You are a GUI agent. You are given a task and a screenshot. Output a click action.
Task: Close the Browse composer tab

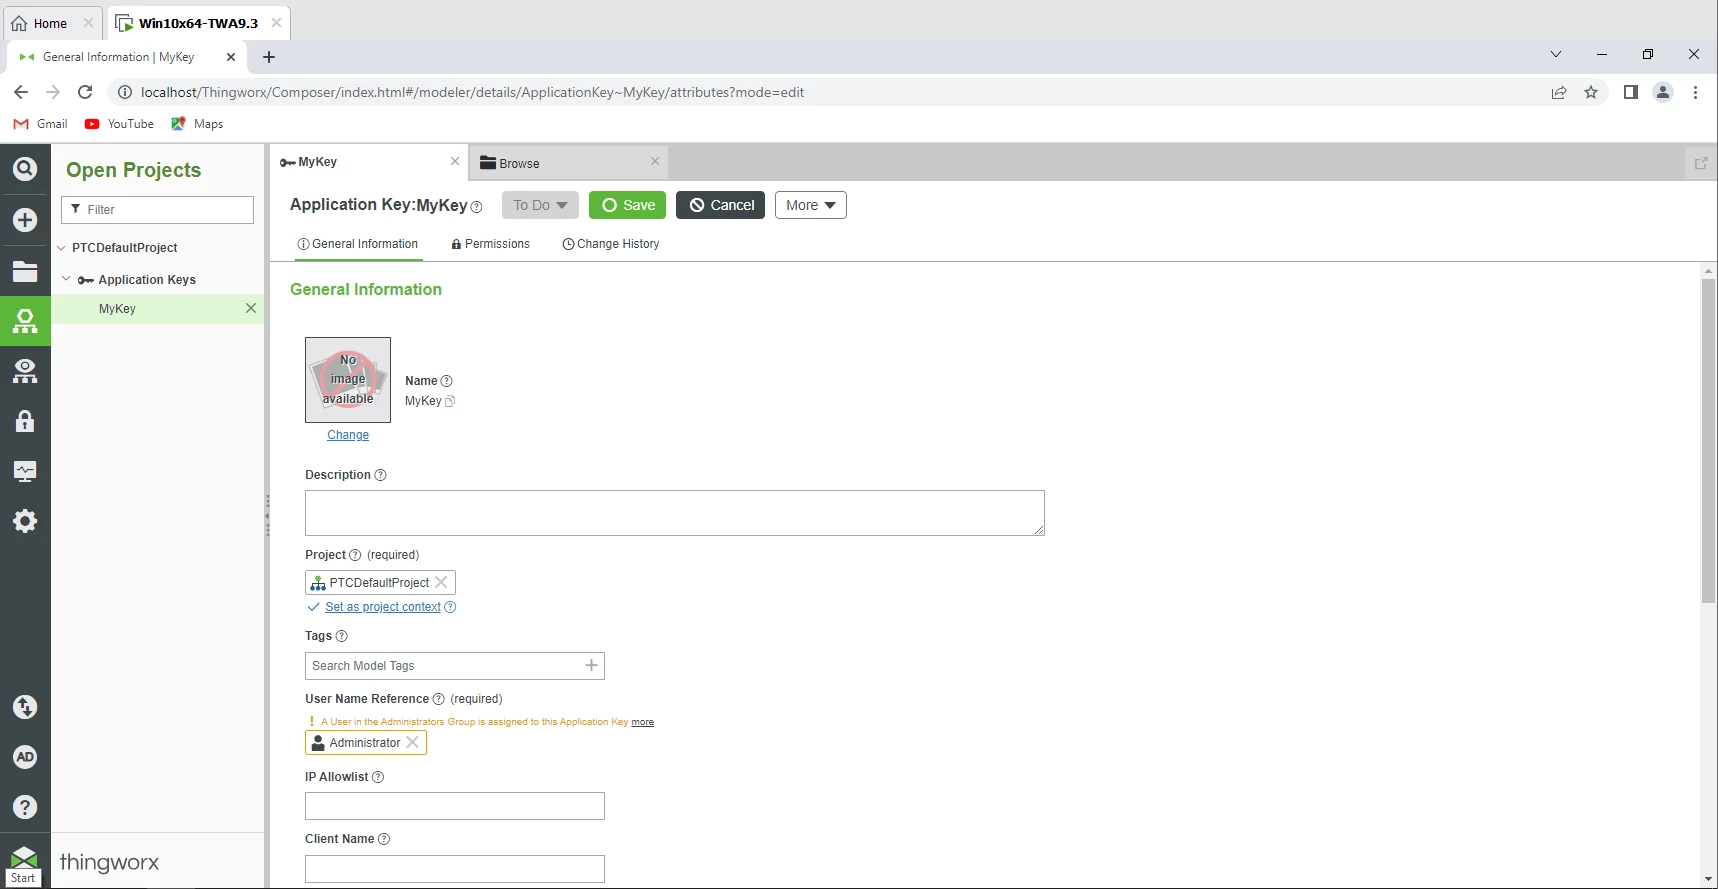(655, 161)
